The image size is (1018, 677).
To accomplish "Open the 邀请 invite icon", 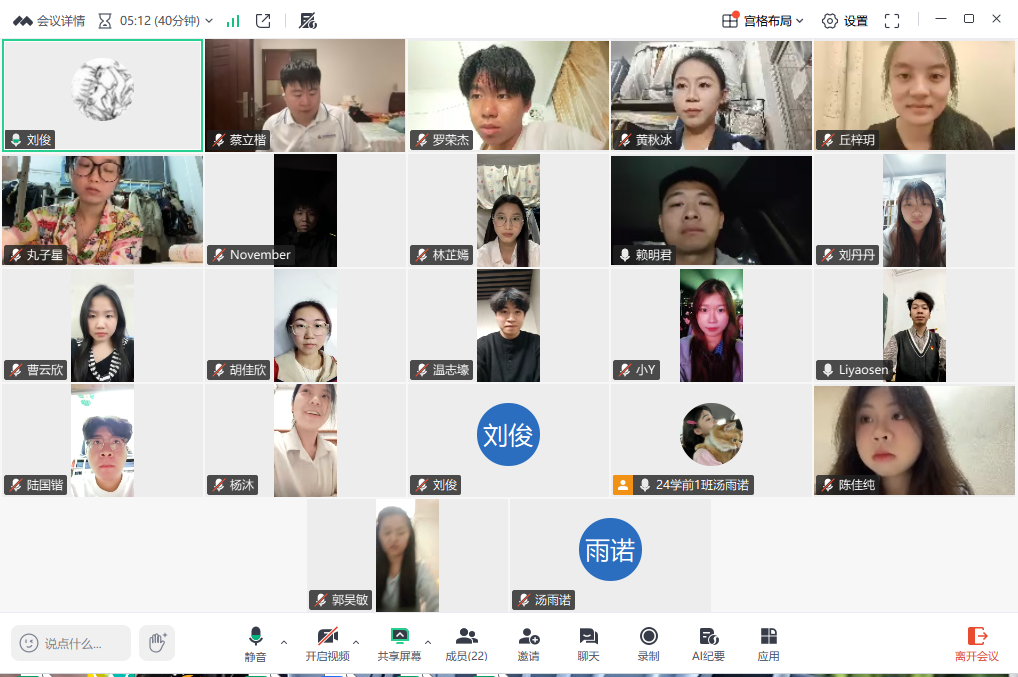I will [x=528, y=643].
